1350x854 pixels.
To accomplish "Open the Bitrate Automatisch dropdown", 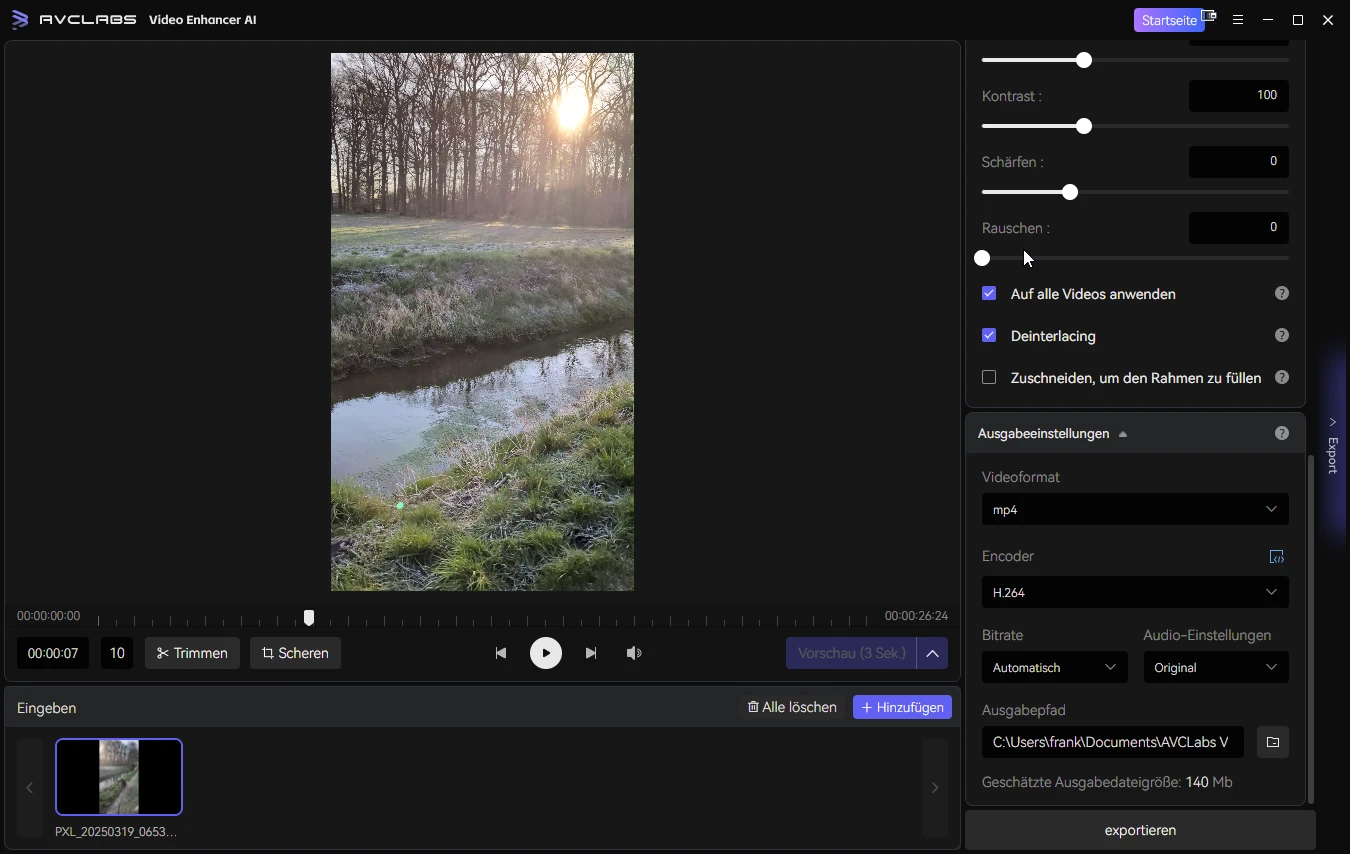I will pyautogui.click(x=1054, y=668).
